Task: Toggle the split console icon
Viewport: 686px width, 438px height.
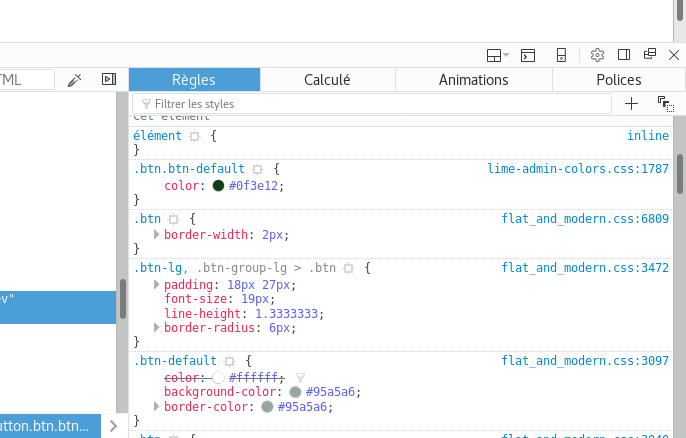Action: [529, 55]
